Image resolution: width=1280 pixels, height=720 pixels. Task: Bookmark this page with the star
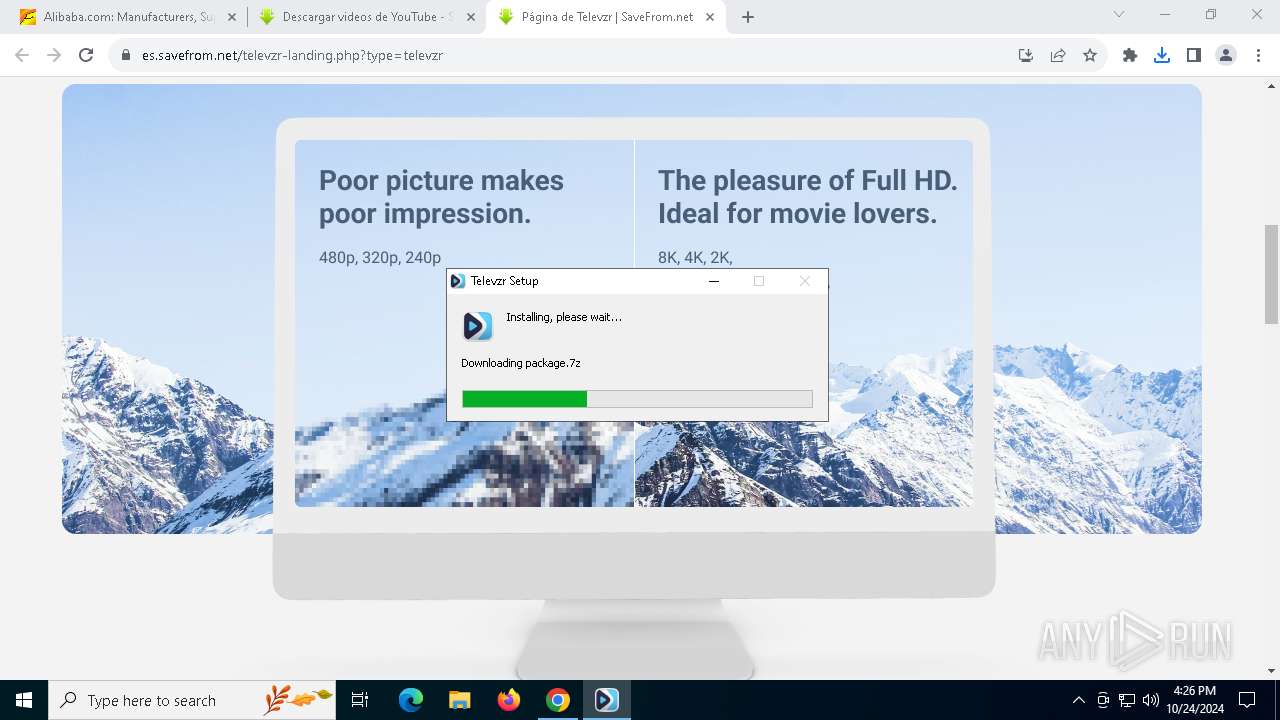[x=1090, y=55]
